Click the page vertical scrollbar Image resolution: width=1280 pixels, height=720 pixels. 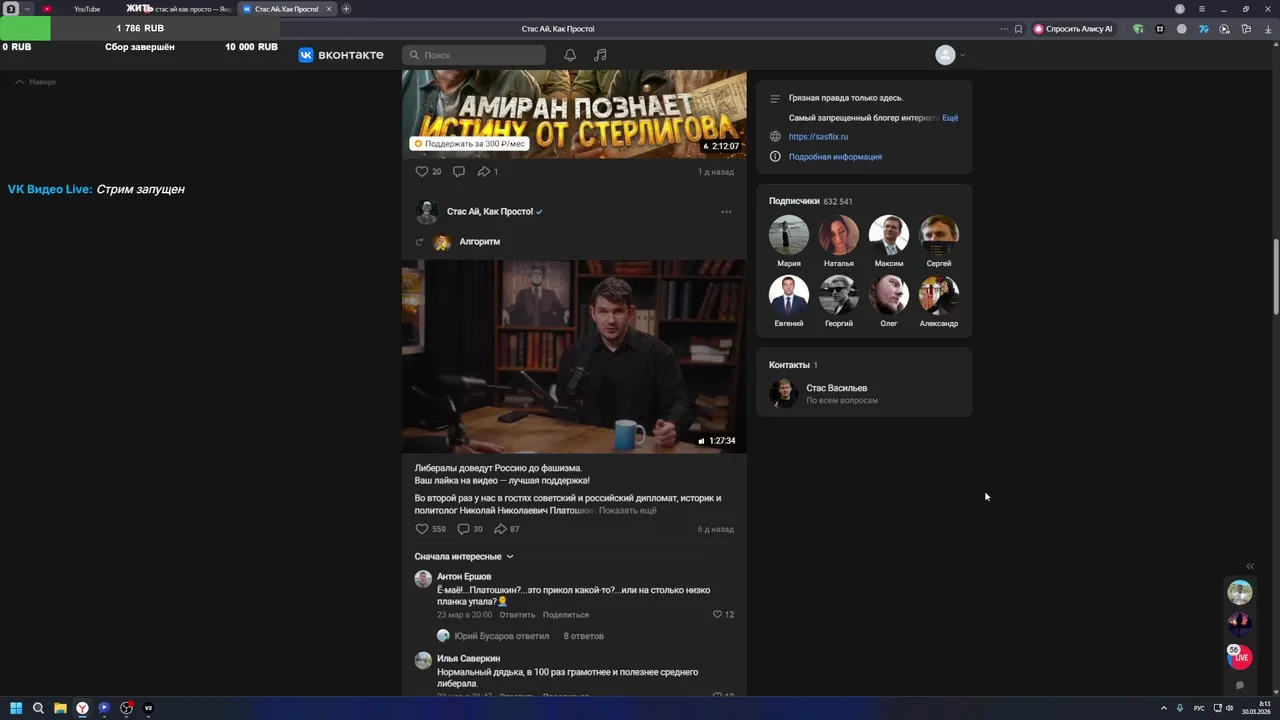(x=1275, y=278)
